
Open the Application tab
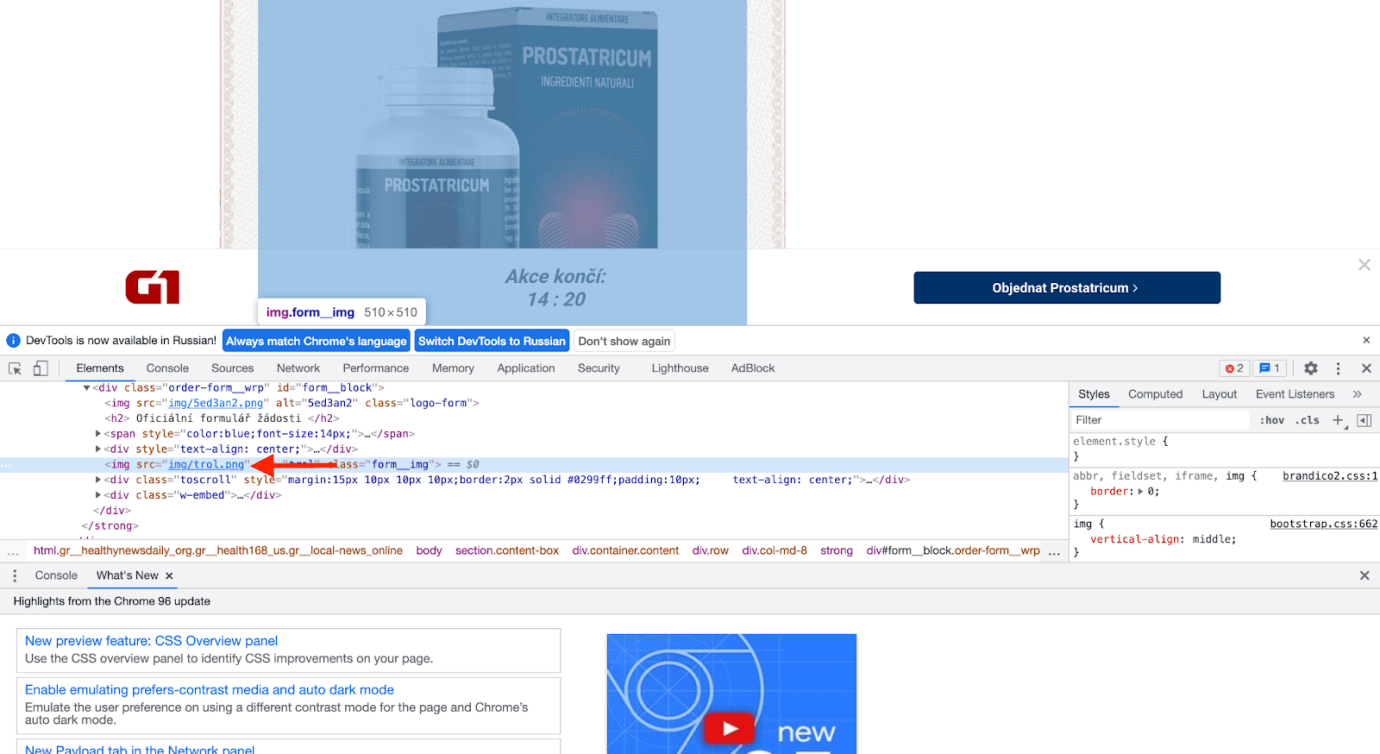(x=526, y=368)
